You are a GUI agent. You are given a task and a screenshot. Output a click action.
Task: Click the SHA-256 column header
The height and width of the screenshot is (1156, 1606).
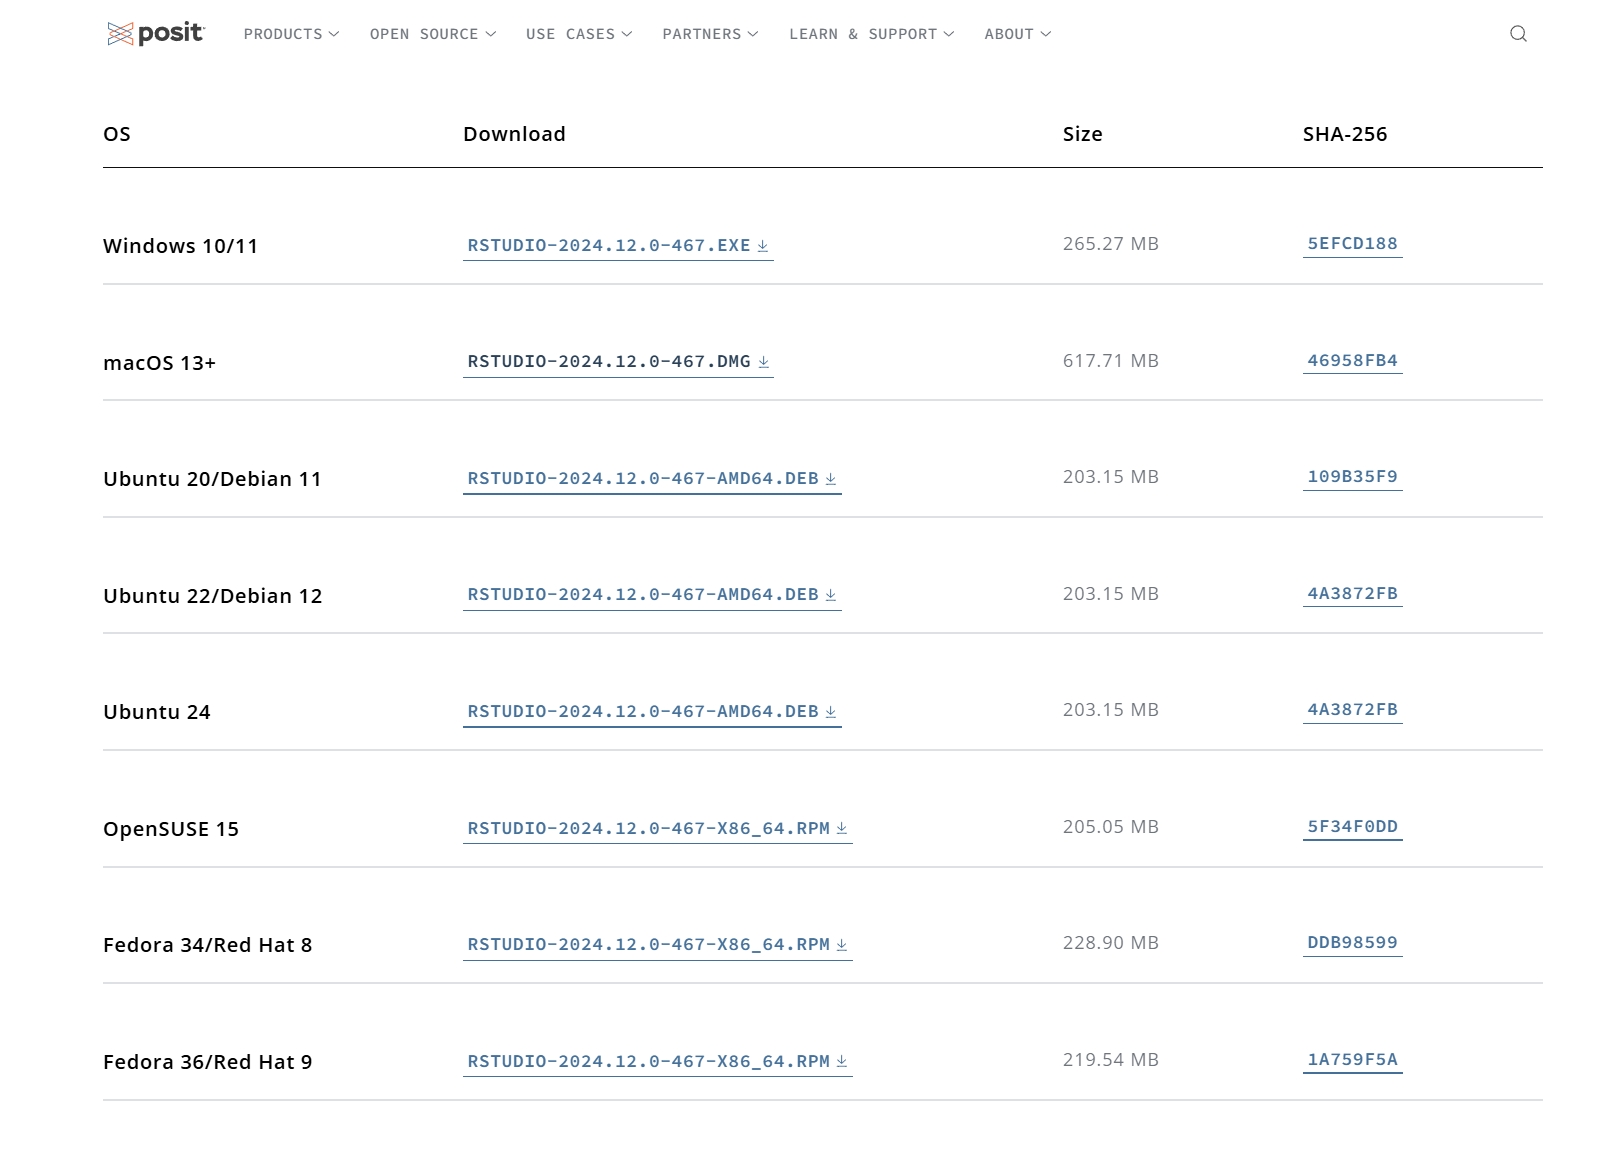(1345, 134)
